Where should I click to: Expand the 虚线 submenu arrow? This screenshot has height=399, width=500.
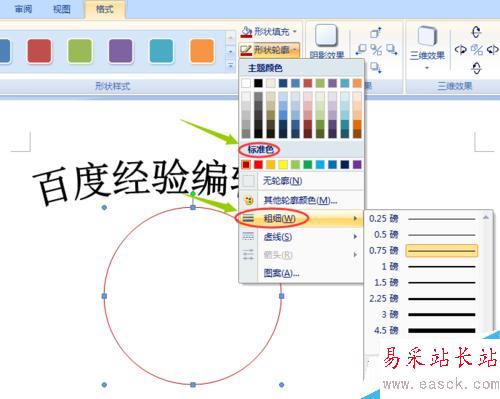click(x=355, y=237)
